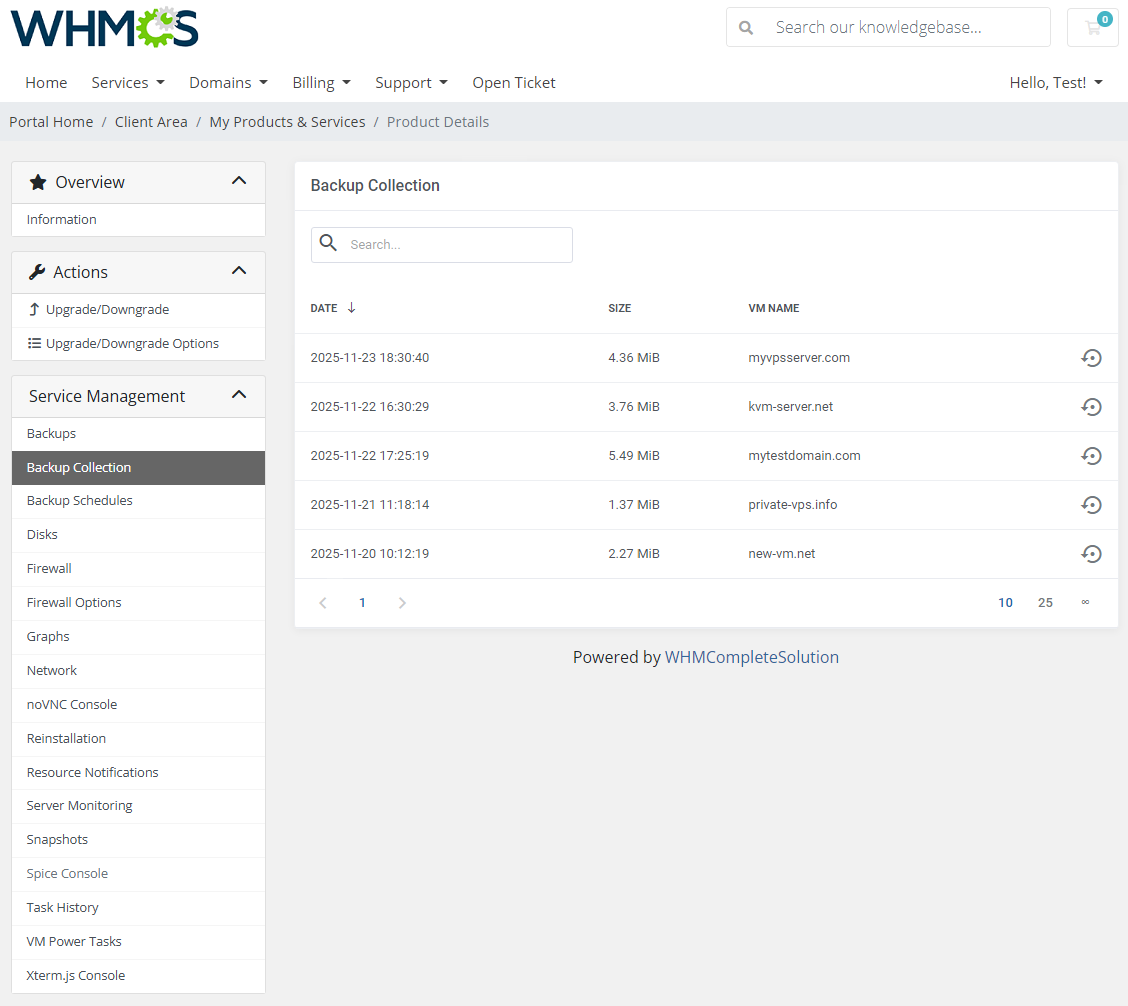Open Backup Schedules sidebar item

tap(138, 501)
